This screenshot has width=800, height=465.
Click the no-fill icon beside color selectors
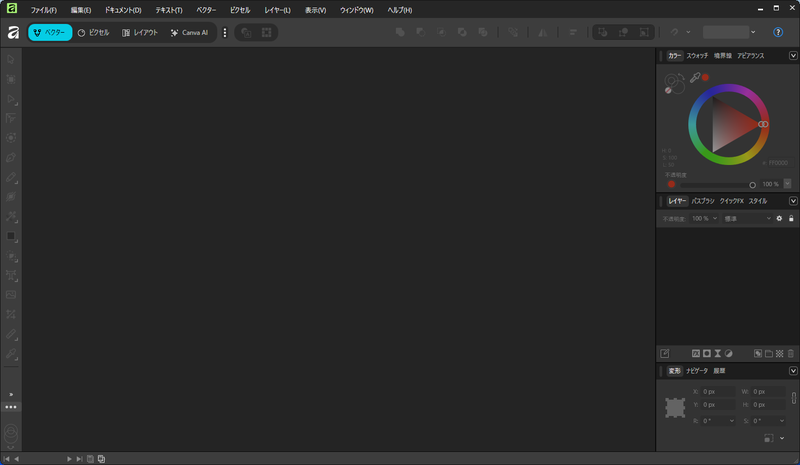click(x=668, y=90)
